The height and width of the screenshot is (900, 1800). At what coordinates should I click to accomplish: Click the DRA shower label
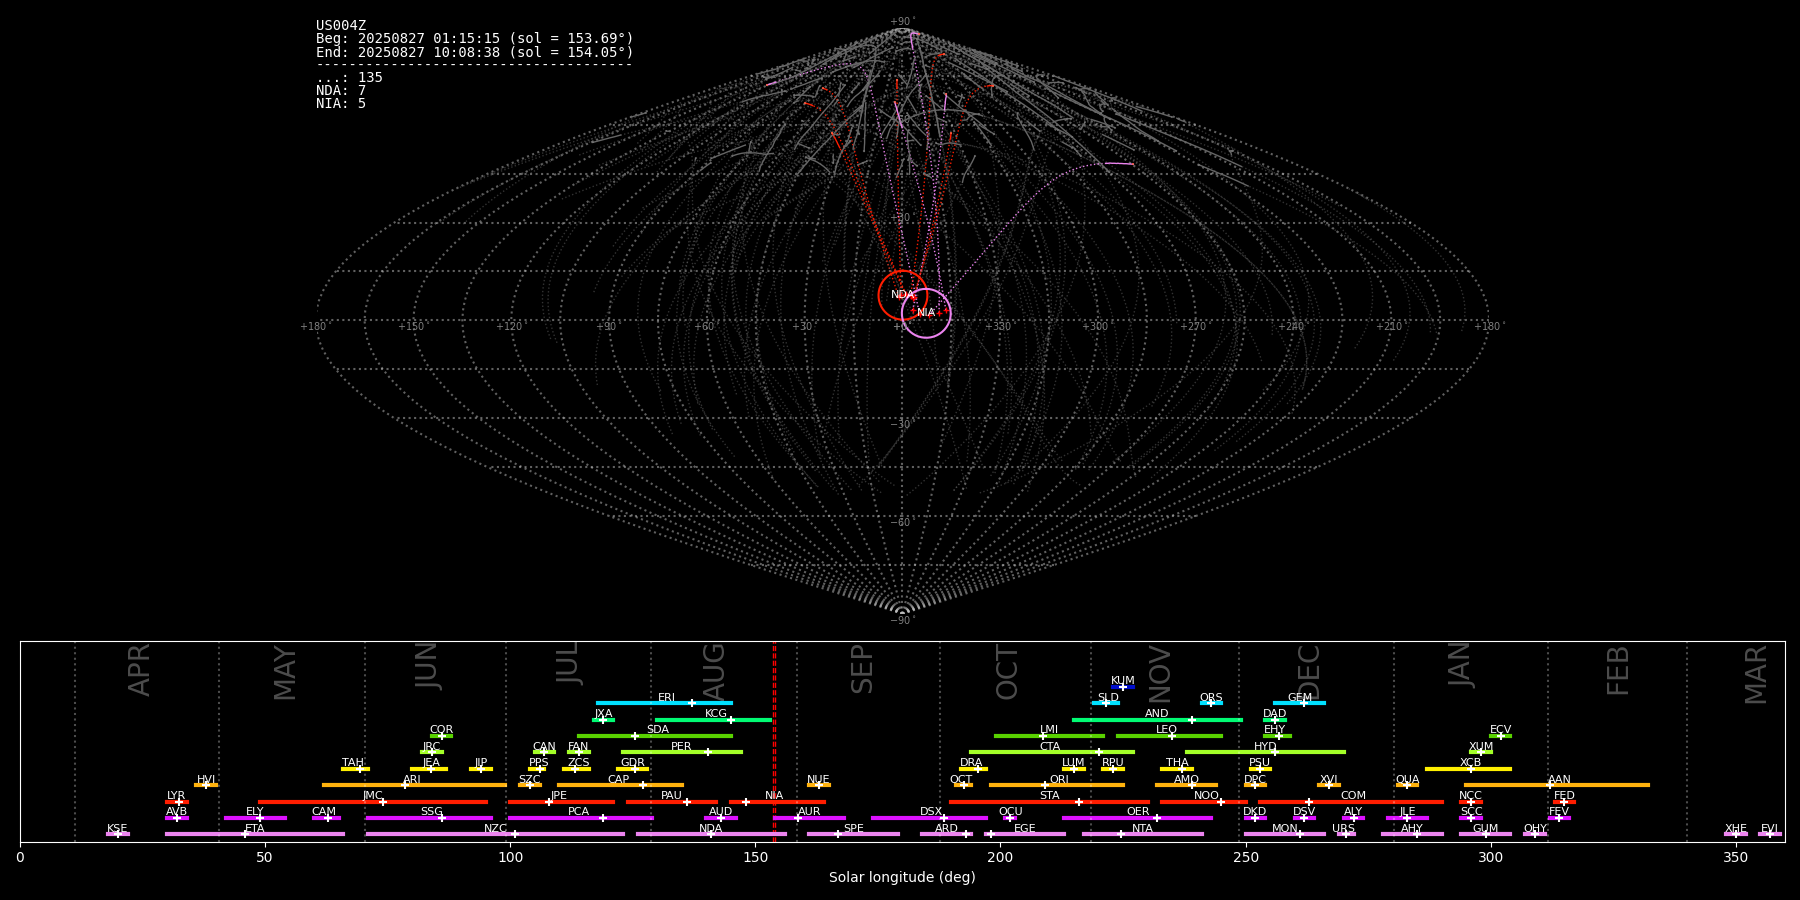971,763
